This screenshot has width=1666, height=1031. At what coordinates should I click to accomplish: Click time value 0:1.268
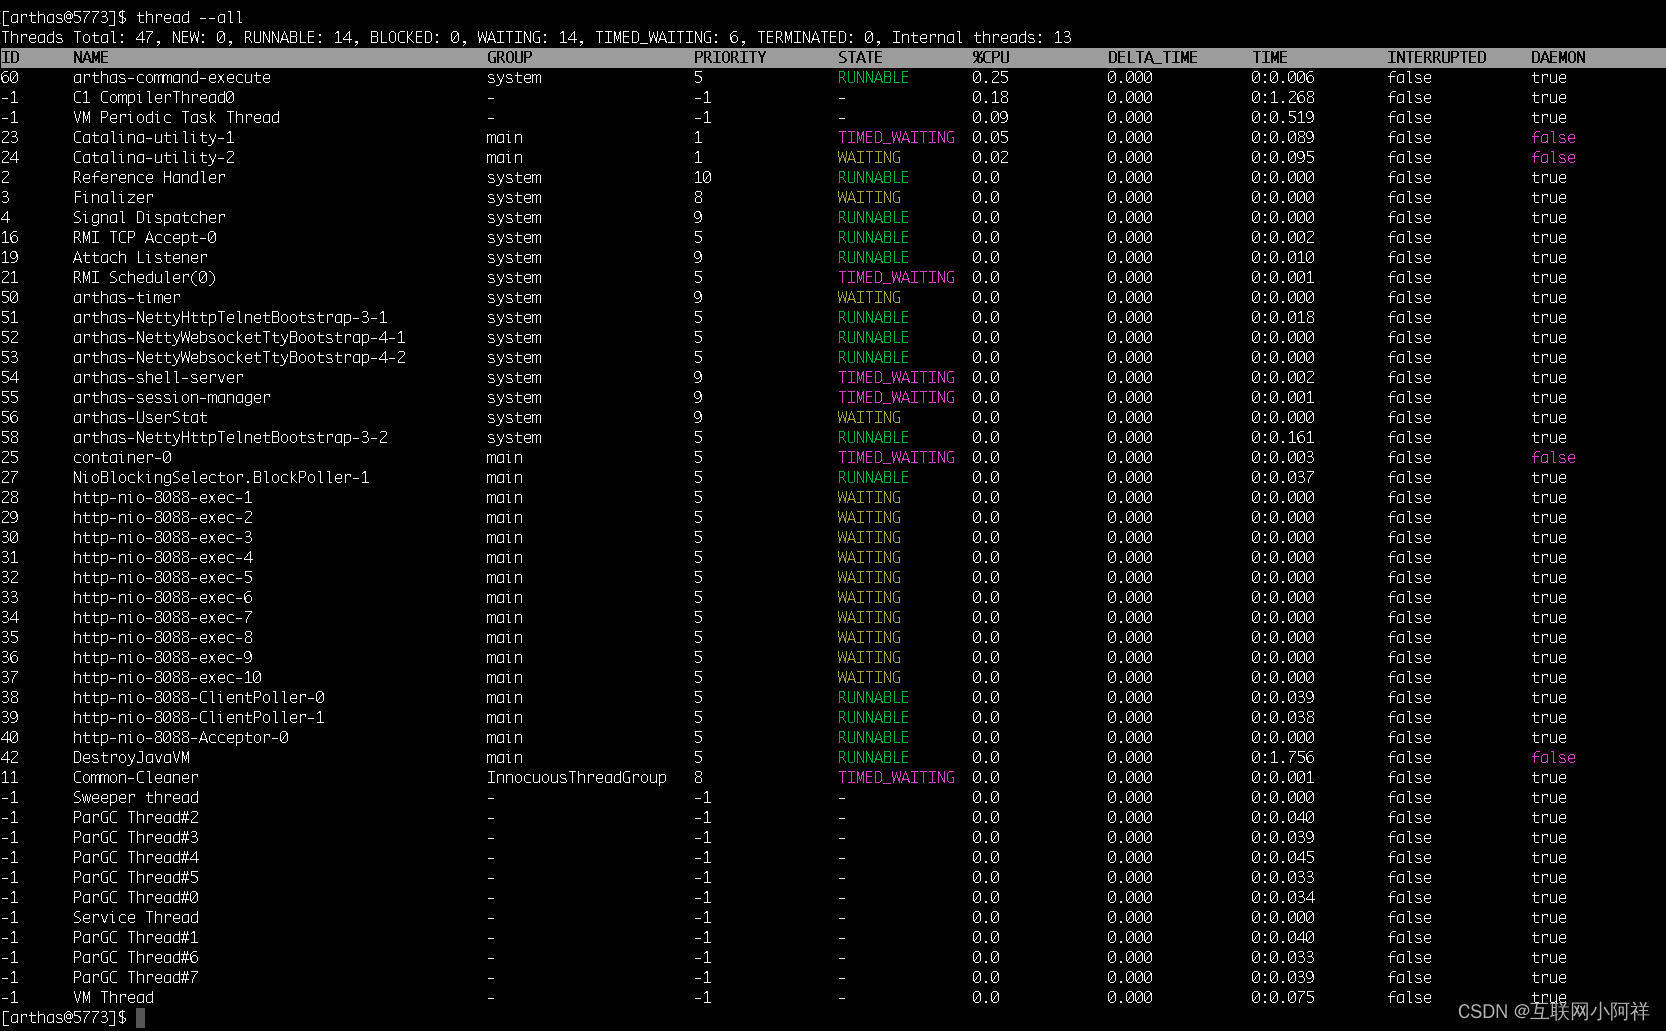[1283, 97]
